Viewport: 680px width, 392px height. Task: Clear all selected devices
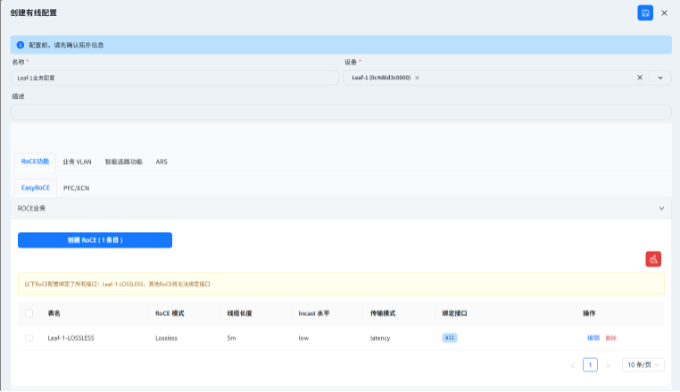point(640,78)
